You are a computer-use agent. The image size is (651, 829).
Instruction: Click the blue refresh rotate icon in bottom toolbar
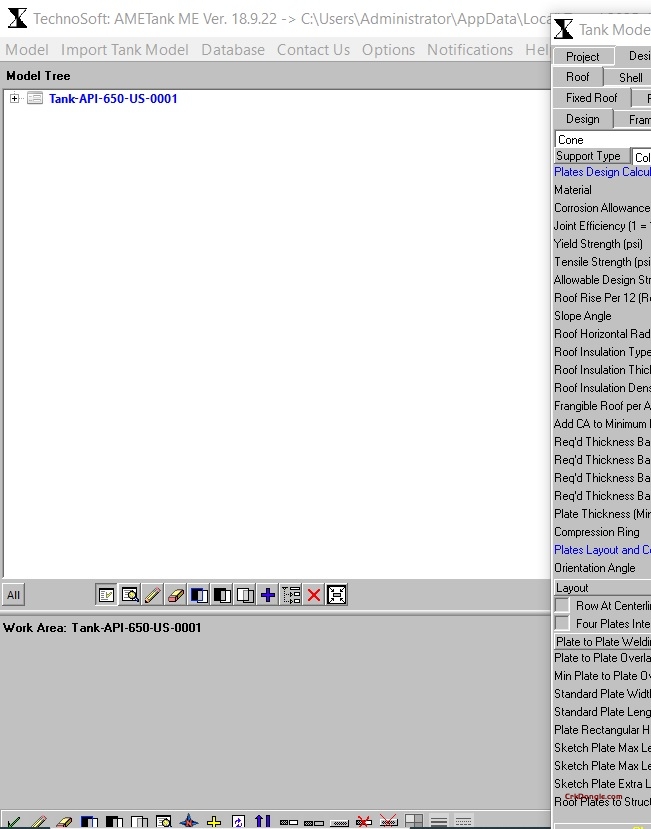point(239,823)
